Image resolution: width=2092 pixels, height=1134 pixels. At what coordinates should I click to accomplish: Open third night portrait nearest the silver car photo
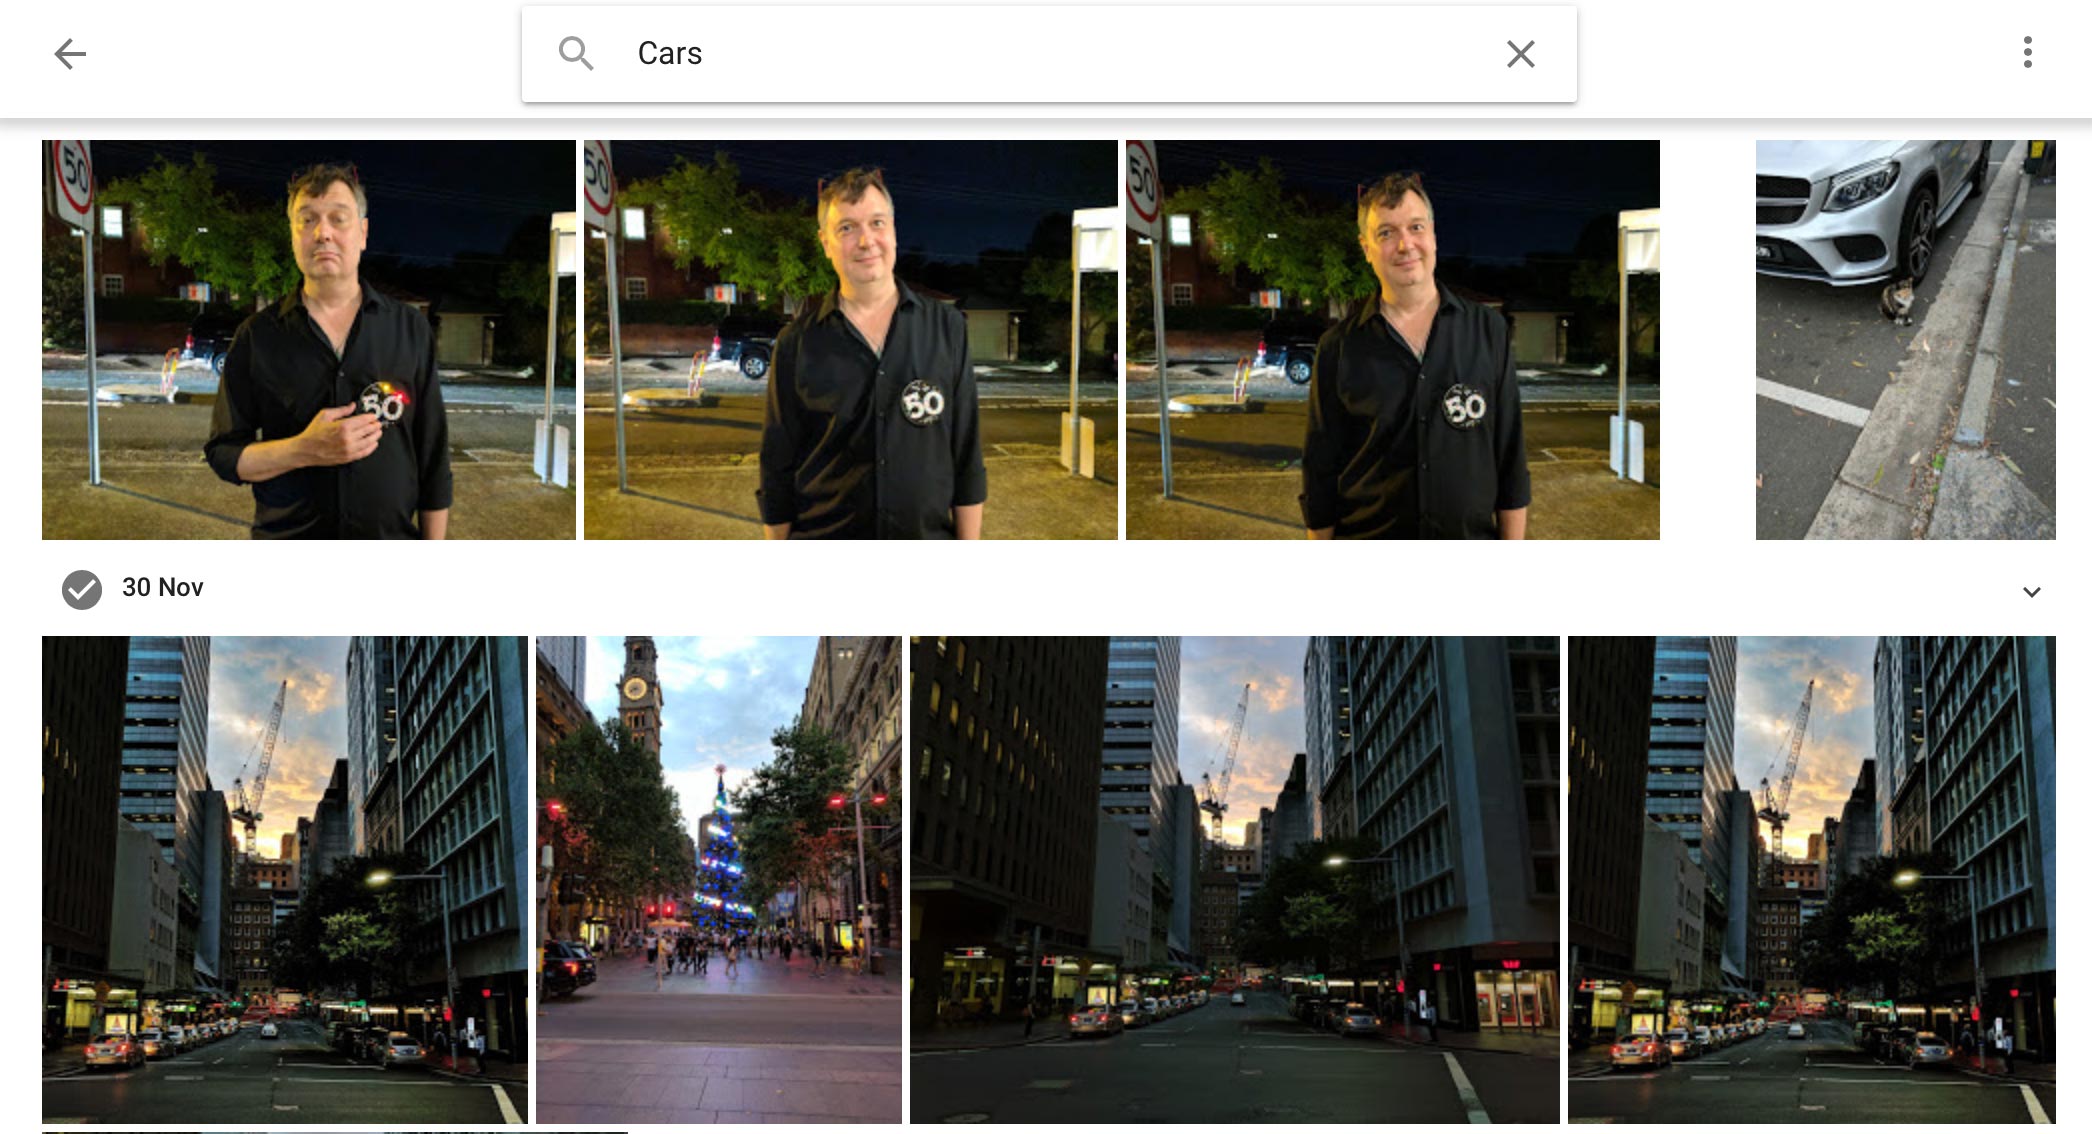point(1393,340)
